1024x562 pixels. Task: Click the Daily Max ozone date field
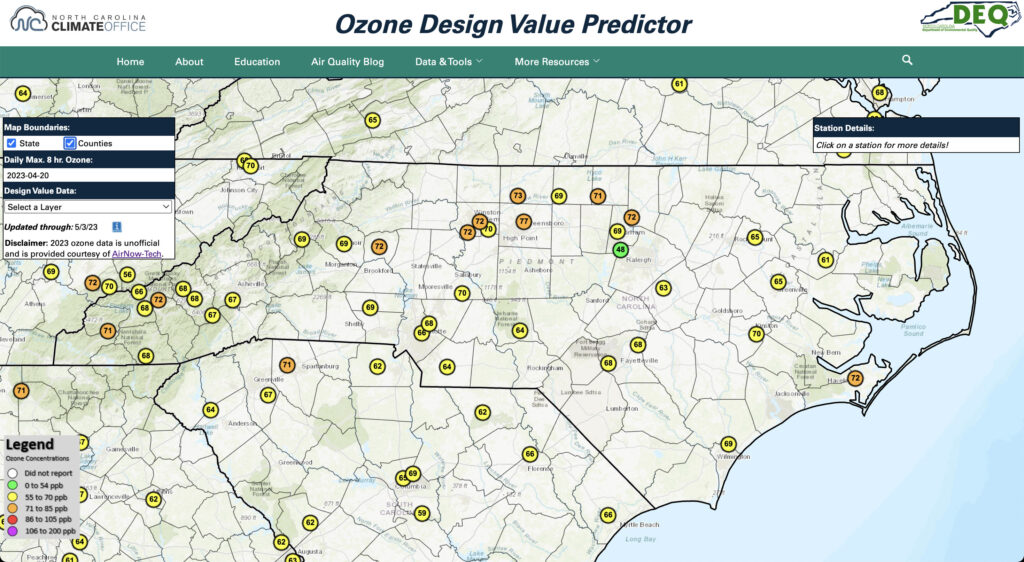89,175
